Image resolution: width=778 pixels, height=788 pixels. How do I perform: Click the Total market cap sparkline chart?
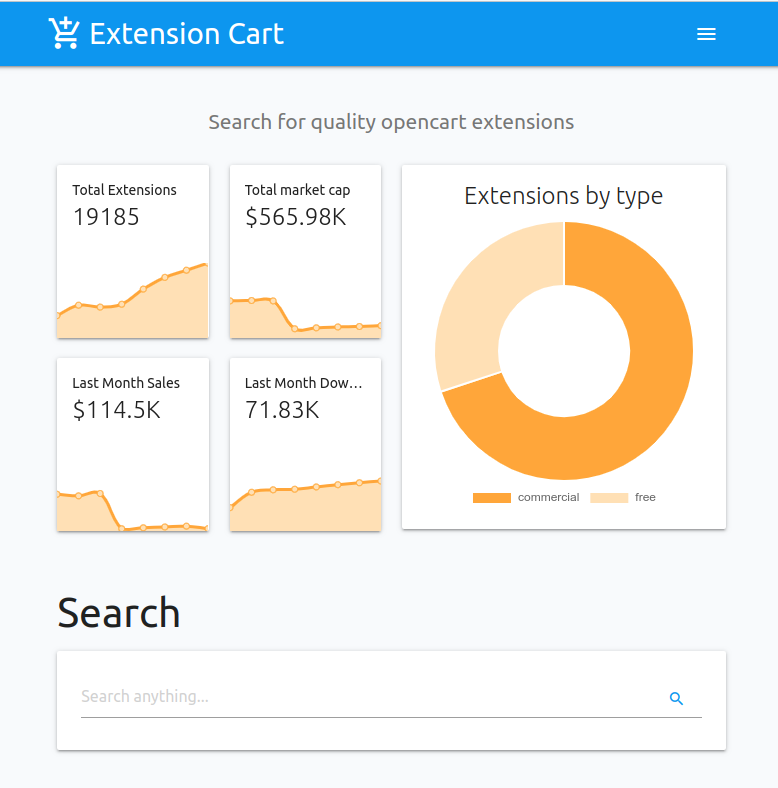[x=305, y=318]
